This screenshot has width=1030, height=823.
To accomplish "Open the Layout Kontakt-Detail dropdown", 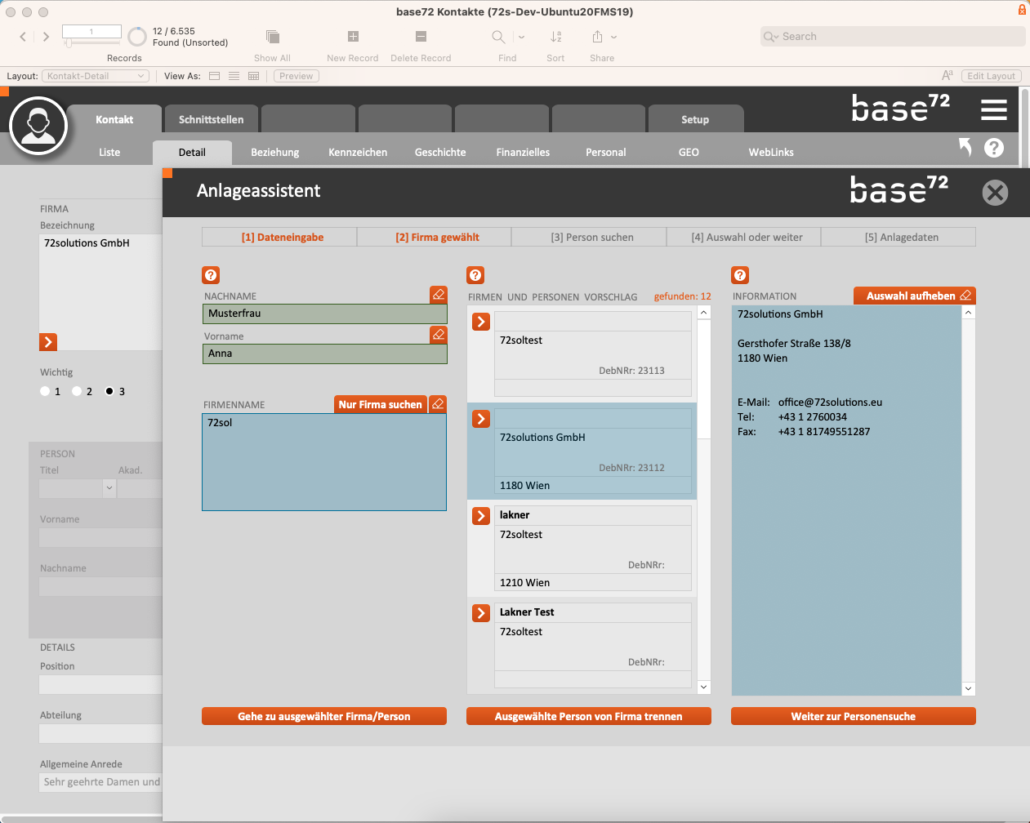I will click(96, 76).
